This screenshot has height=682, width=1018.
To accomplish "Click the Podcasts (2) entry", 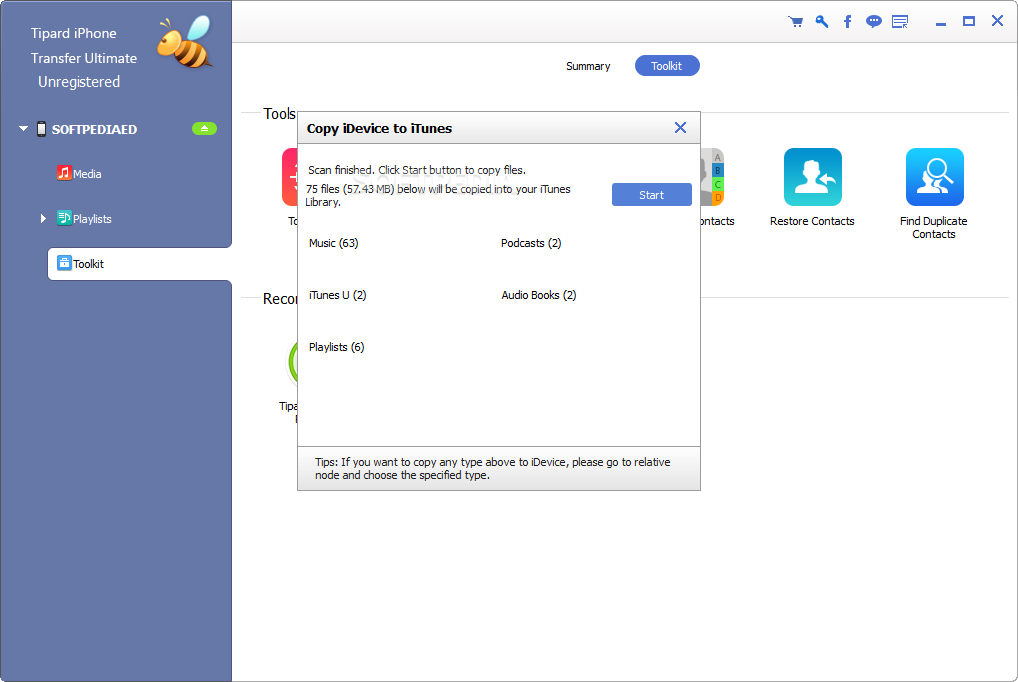I will coord(531,243).
